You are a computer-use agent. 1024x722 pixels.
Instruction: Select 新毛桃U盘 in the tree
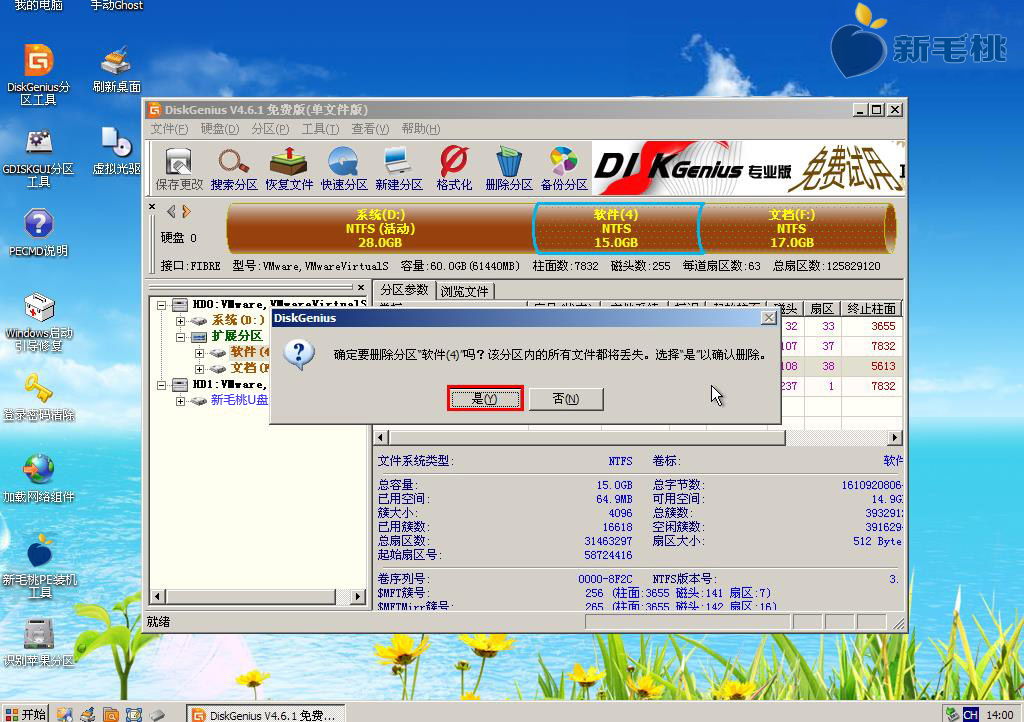(239, 400)
